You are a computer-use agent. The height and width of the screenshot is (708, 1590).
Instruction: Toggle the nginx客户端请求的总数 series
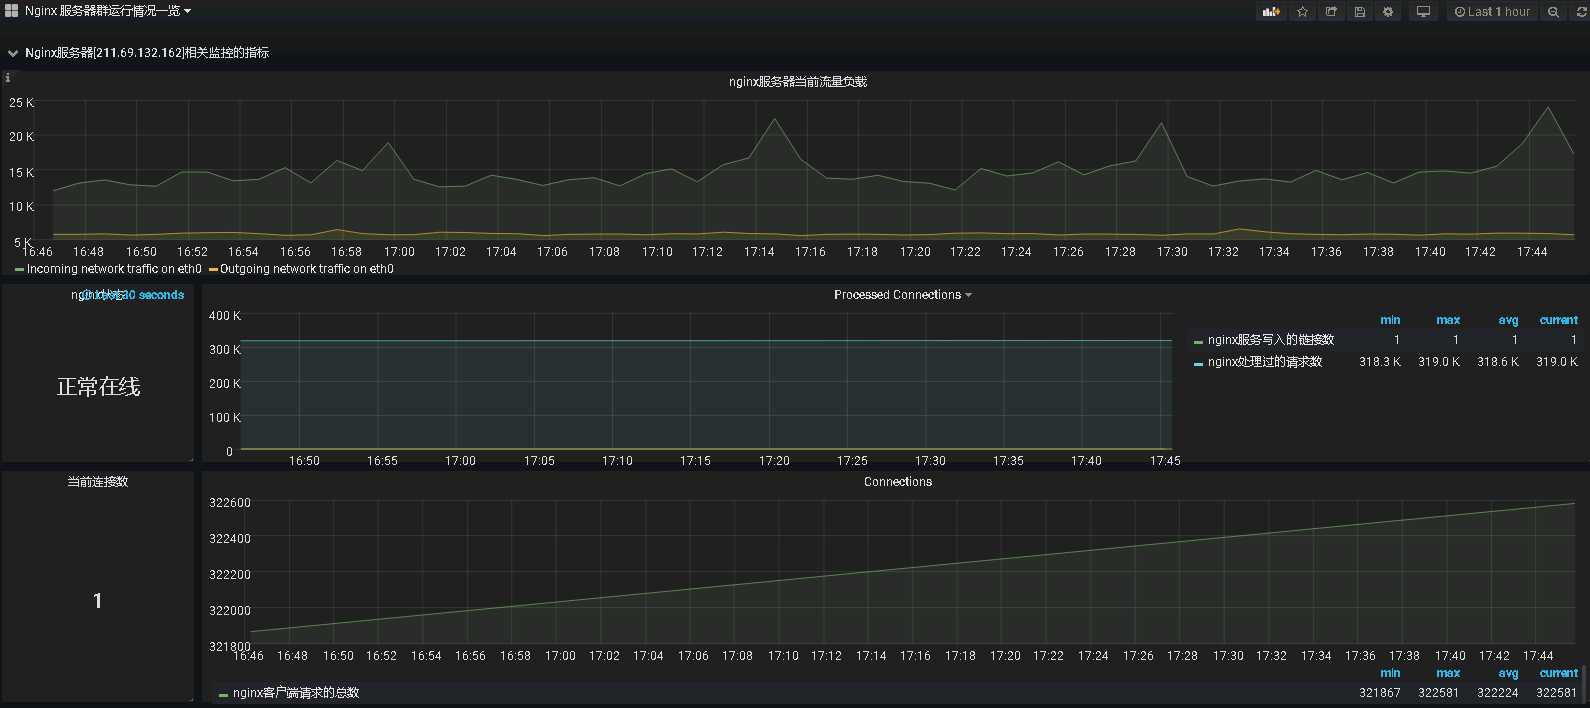pos(295,693)
